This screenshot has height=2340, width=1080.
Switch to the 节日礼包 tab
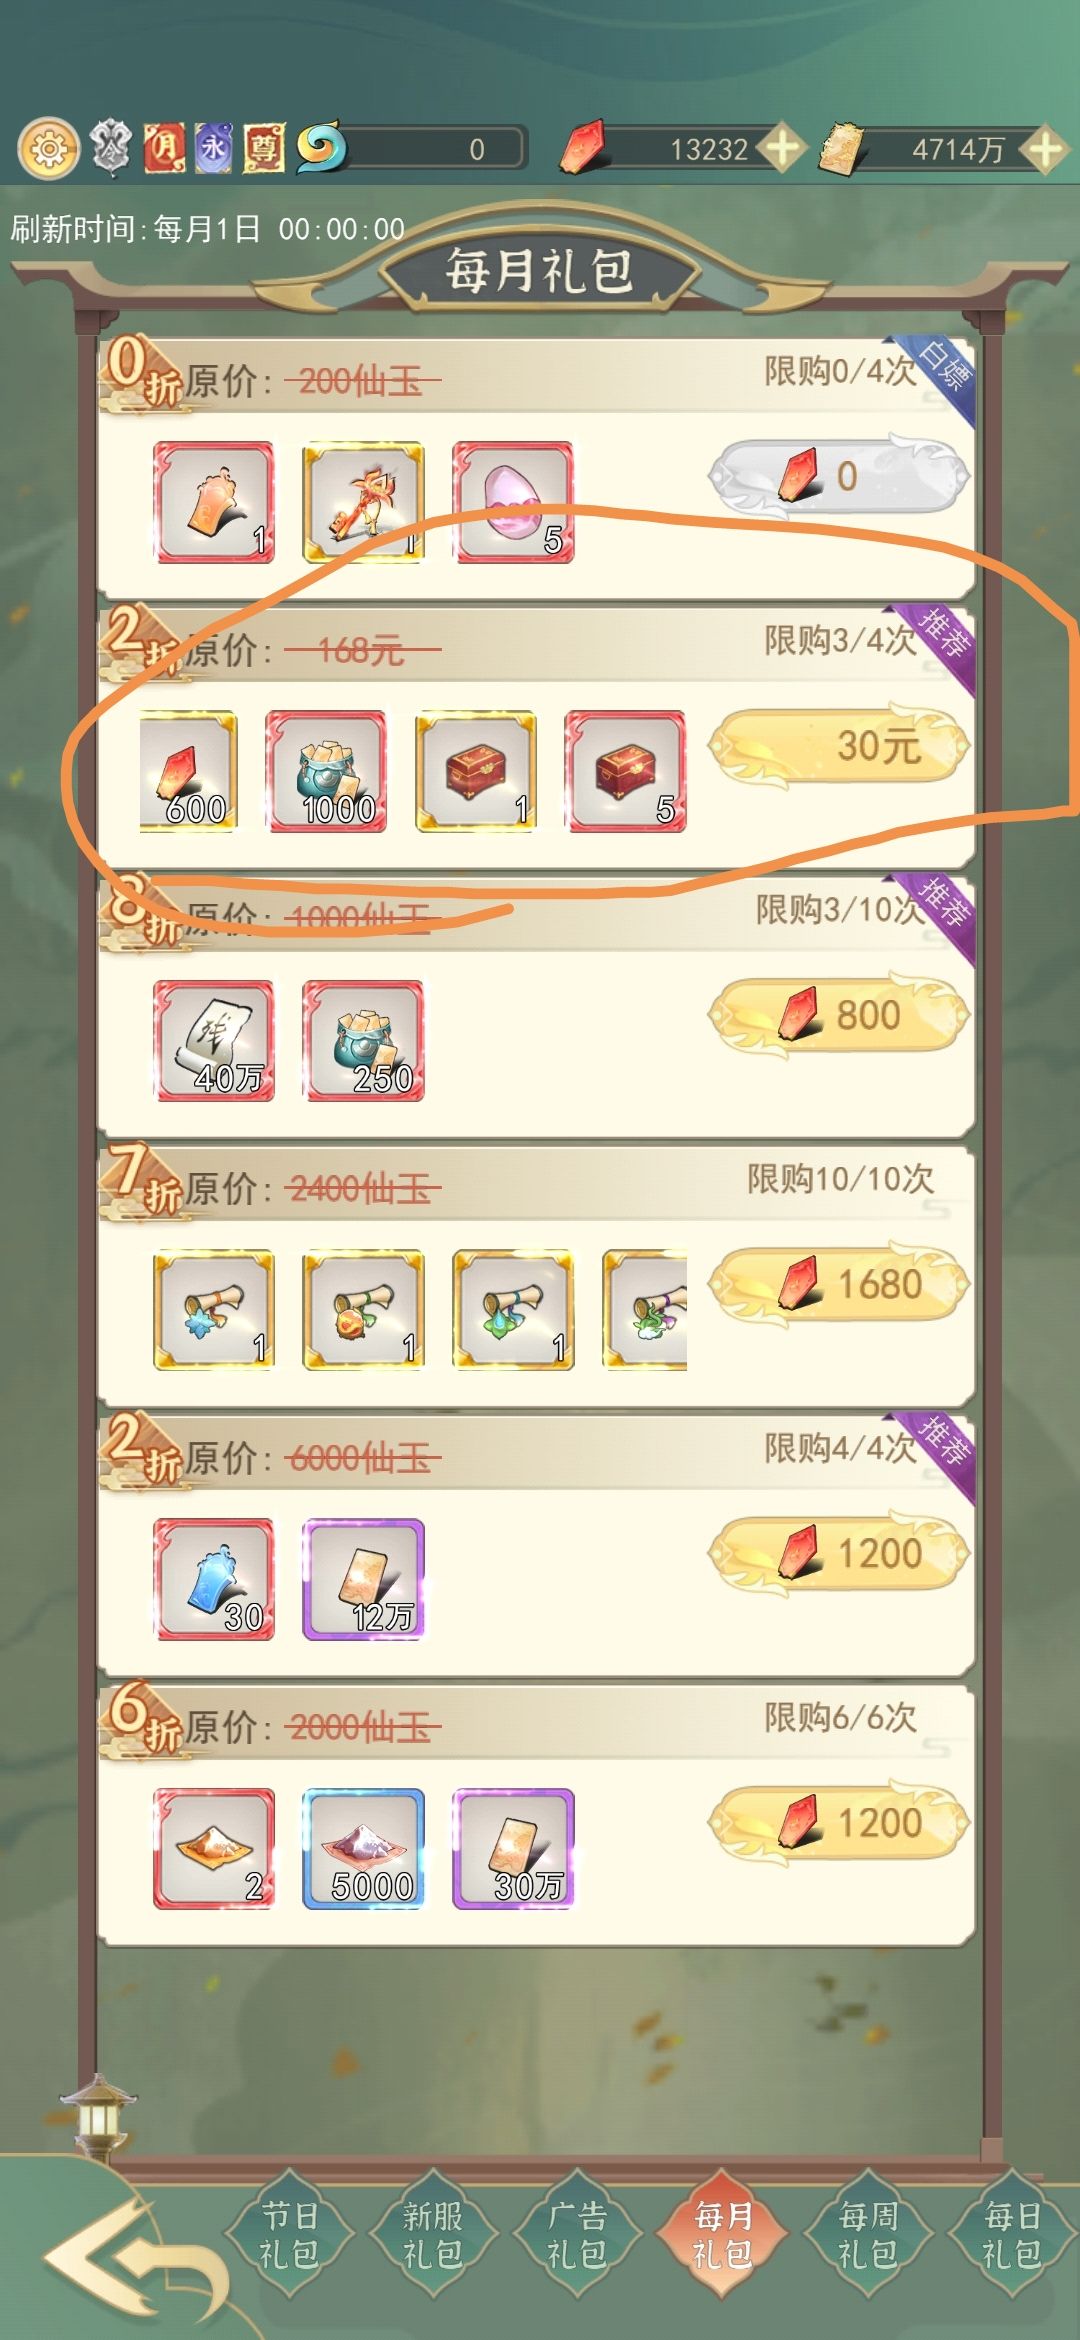[x=289, y=2235]
